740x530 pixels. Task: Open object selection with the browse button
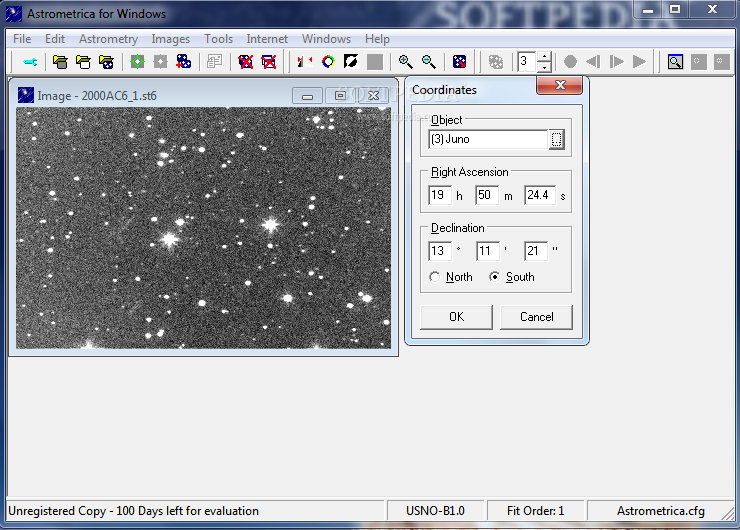556,140
